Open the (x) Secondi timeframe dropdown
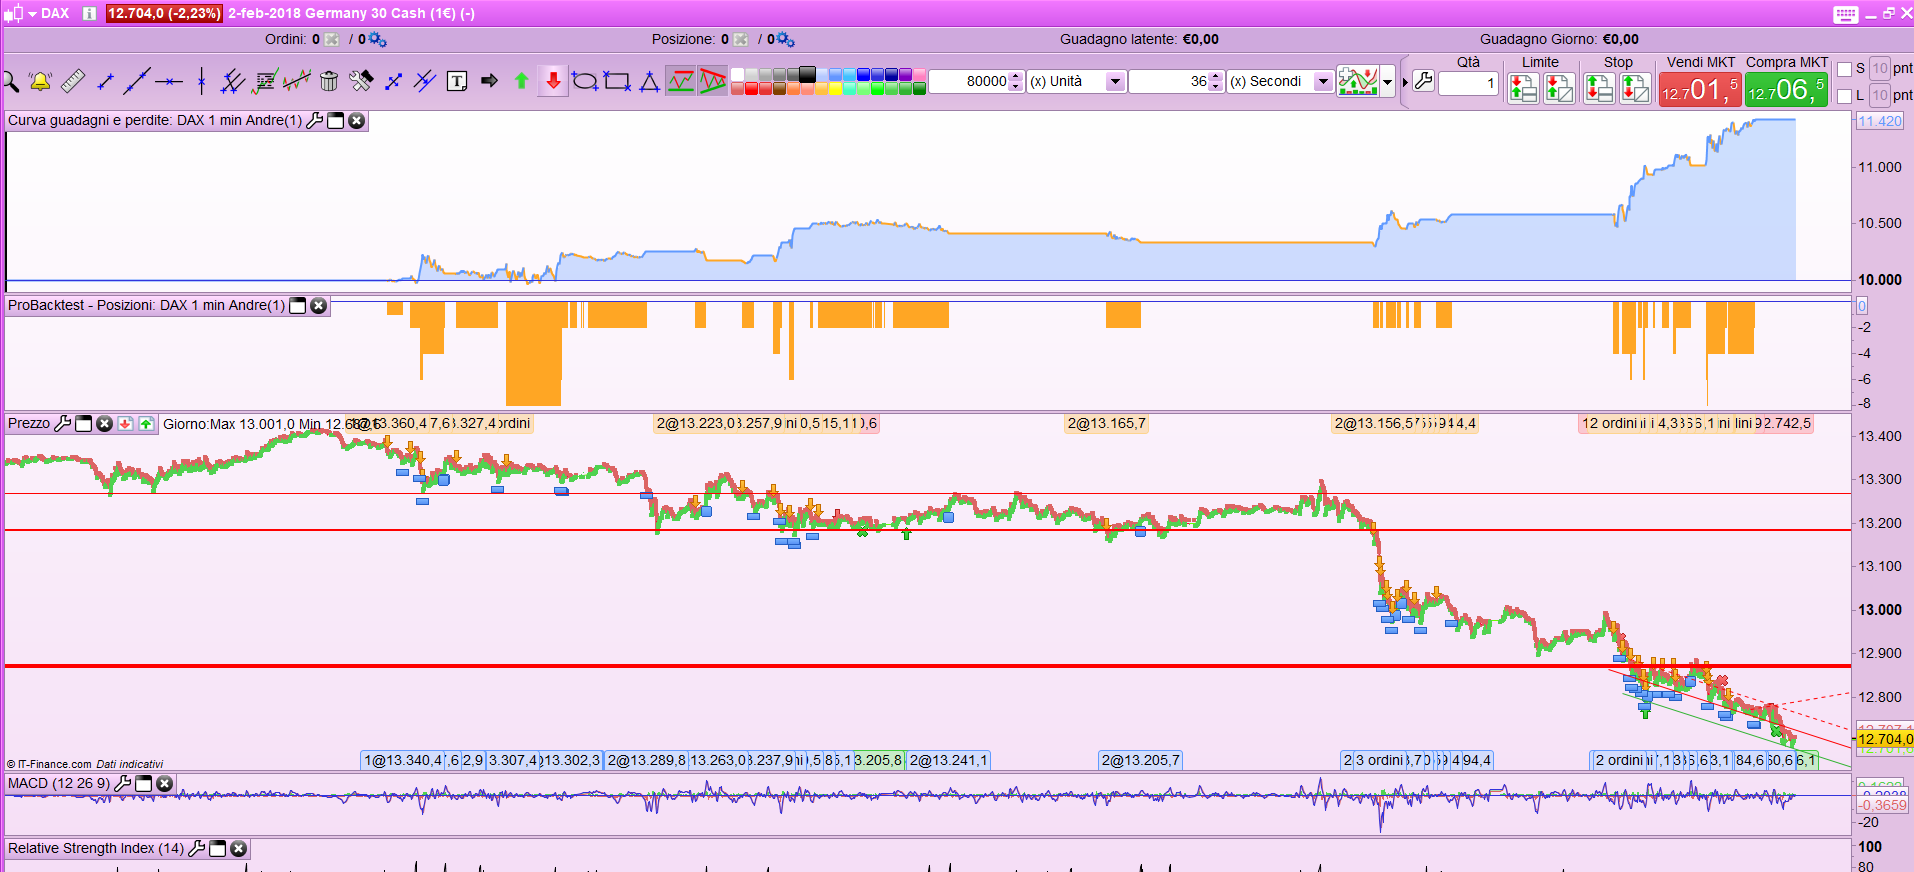This screenshot has width=1914, height=872. [1323, 82]
